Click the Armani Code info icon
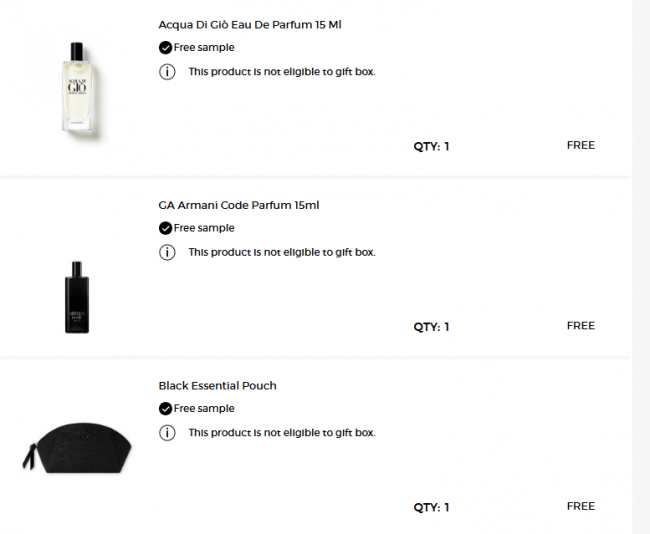 (167, 252)
